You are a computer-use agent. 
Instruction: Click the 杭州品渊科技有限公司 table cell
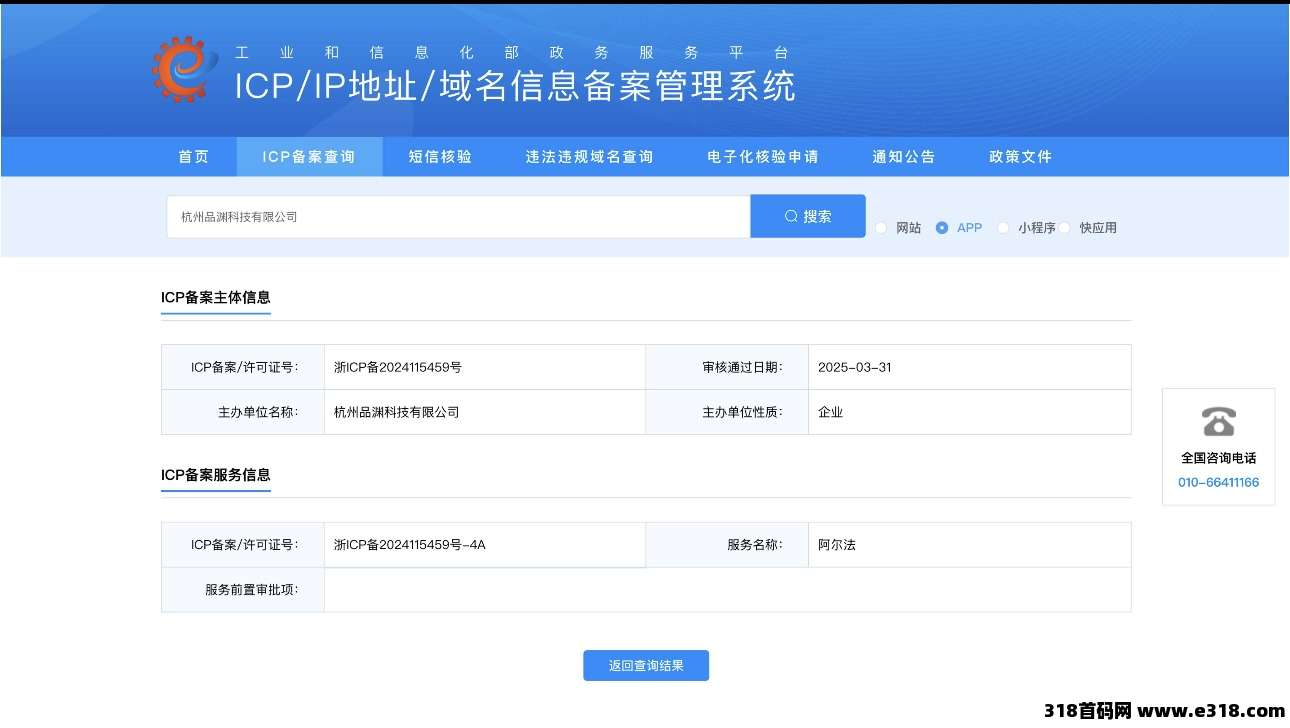pos(485,412)
